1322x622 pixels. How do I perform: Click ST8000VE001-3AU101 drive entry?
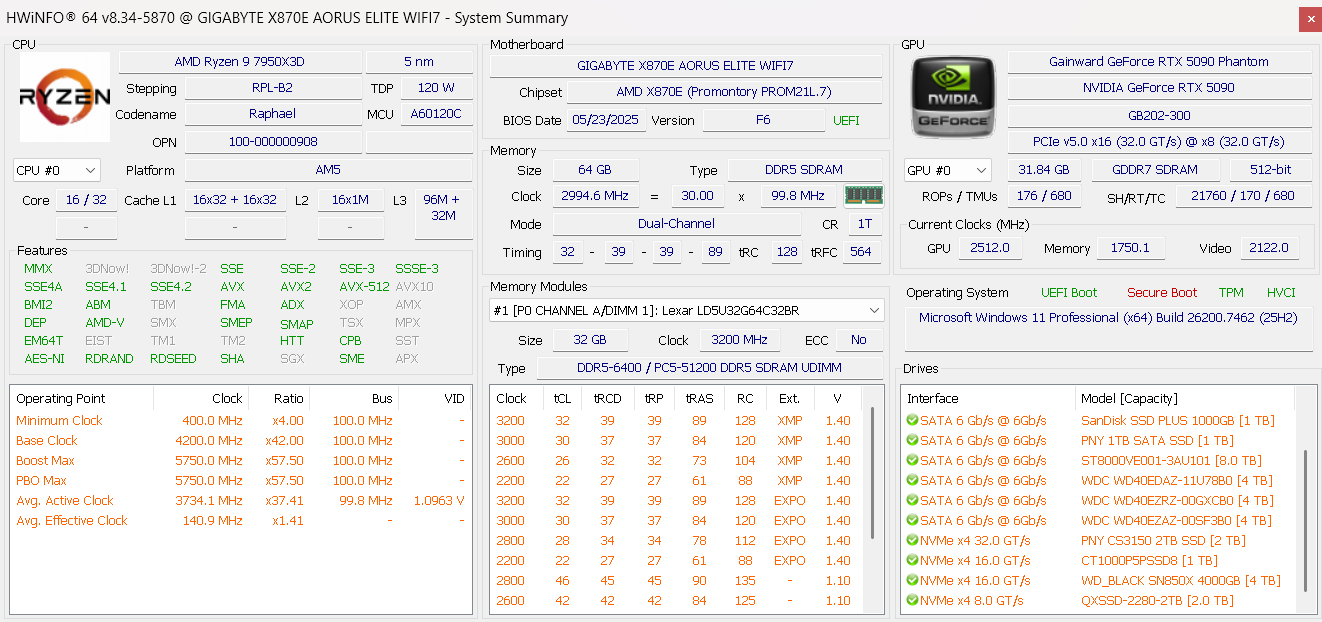click(1171, 460)
